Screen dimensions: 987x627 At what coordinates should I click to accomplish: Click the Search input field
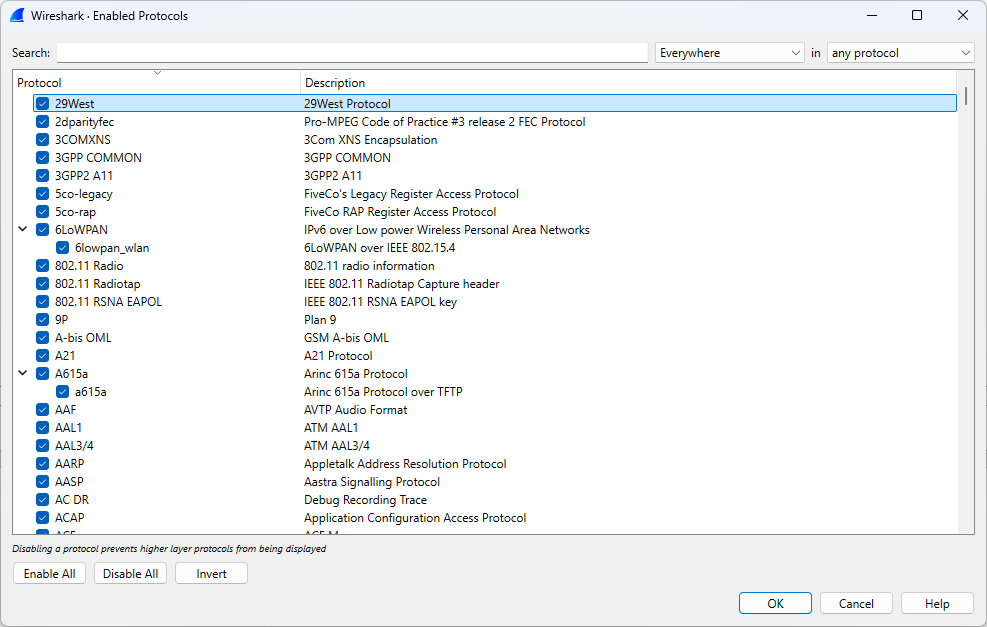click(352, 53)
